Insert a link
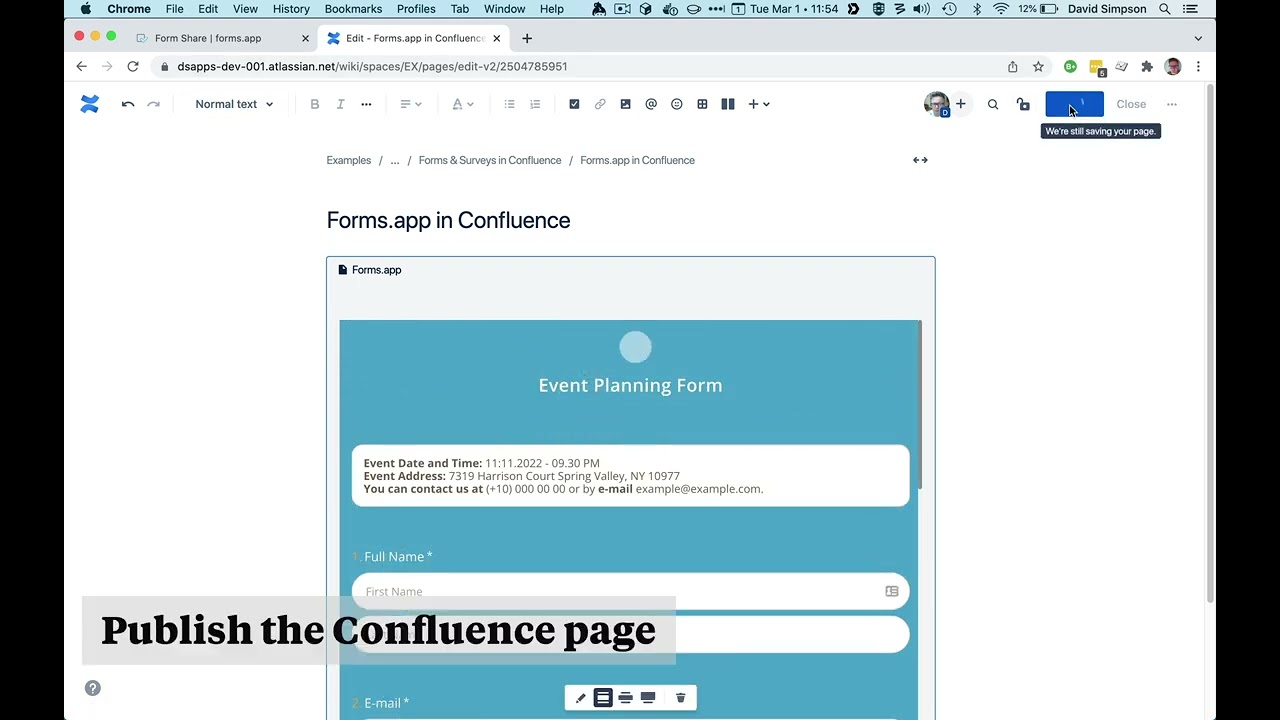Screen dimensions: 1280x720 [x=600, y=104]
